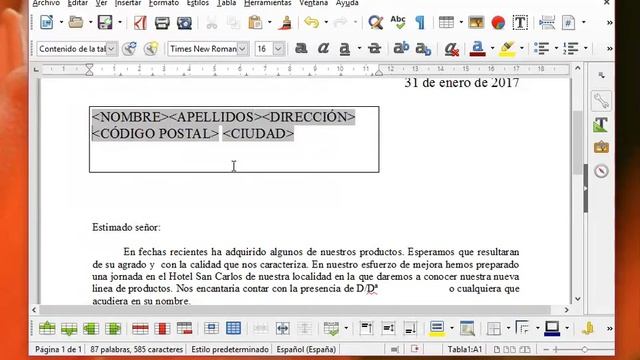Insert an image from the toolbar
640x360 pixels.
pyautogui.click(x=476, y=22)
